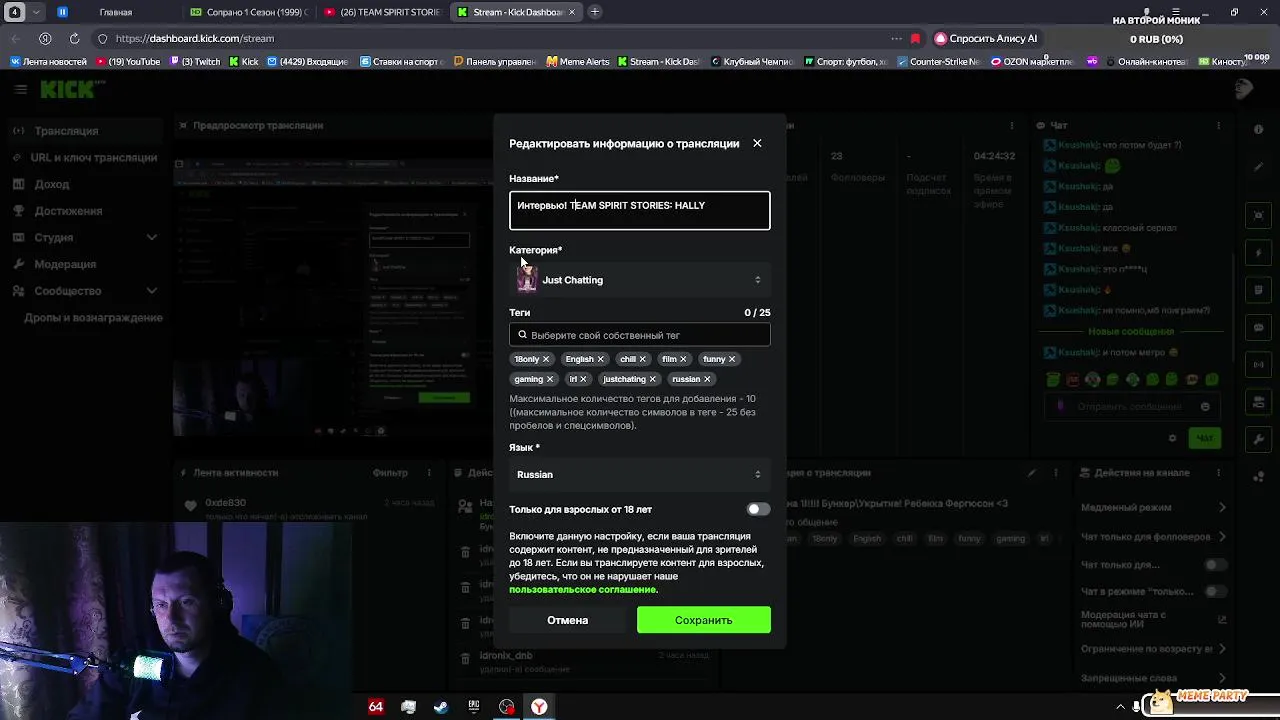Open AIDA64 icon in the taskbar
The height and width of the screenshot is (720, 1280).
point(376,707)
